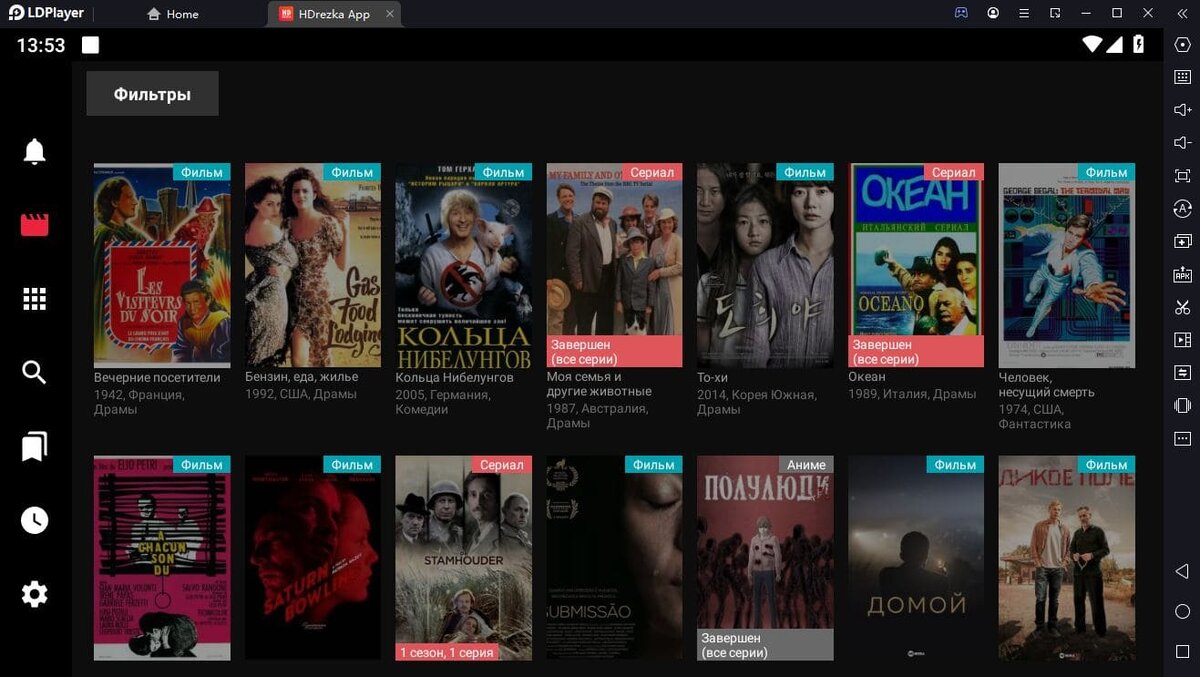Image resolution: width=1200 pixels, height=677 pixels.
Task: Click the window resize arrows icon in title bar
Action: pos(1056,13)
